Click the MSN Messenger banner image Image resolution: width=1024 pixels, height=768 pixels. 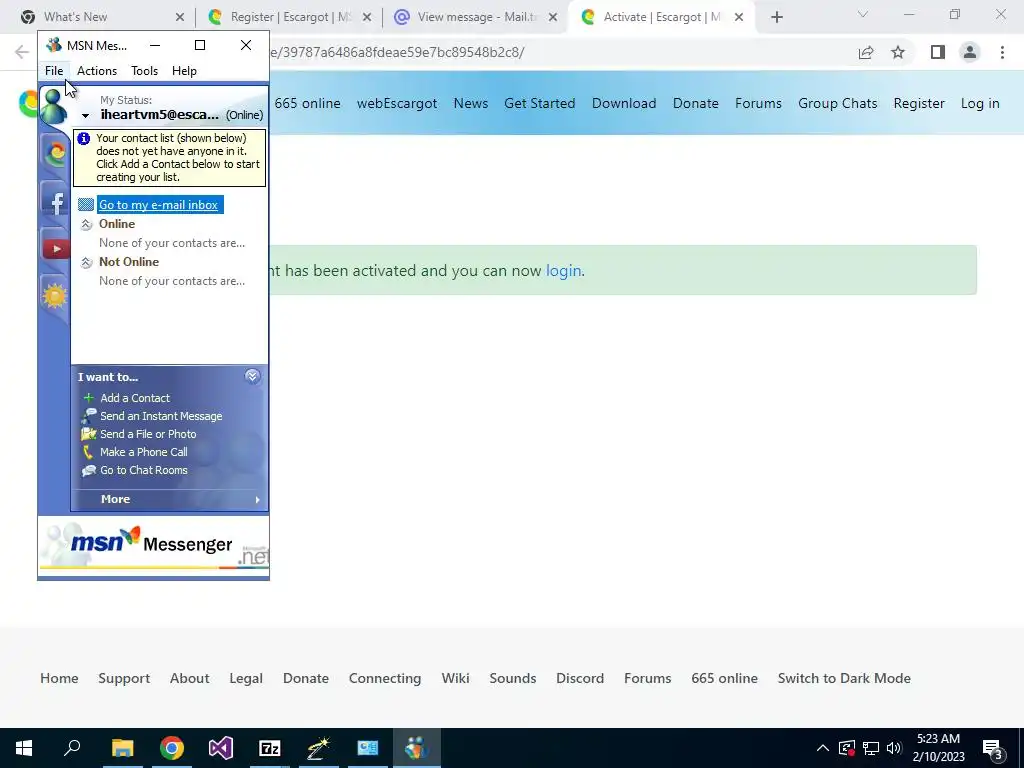pyautogui.click(x=154, y=544)
